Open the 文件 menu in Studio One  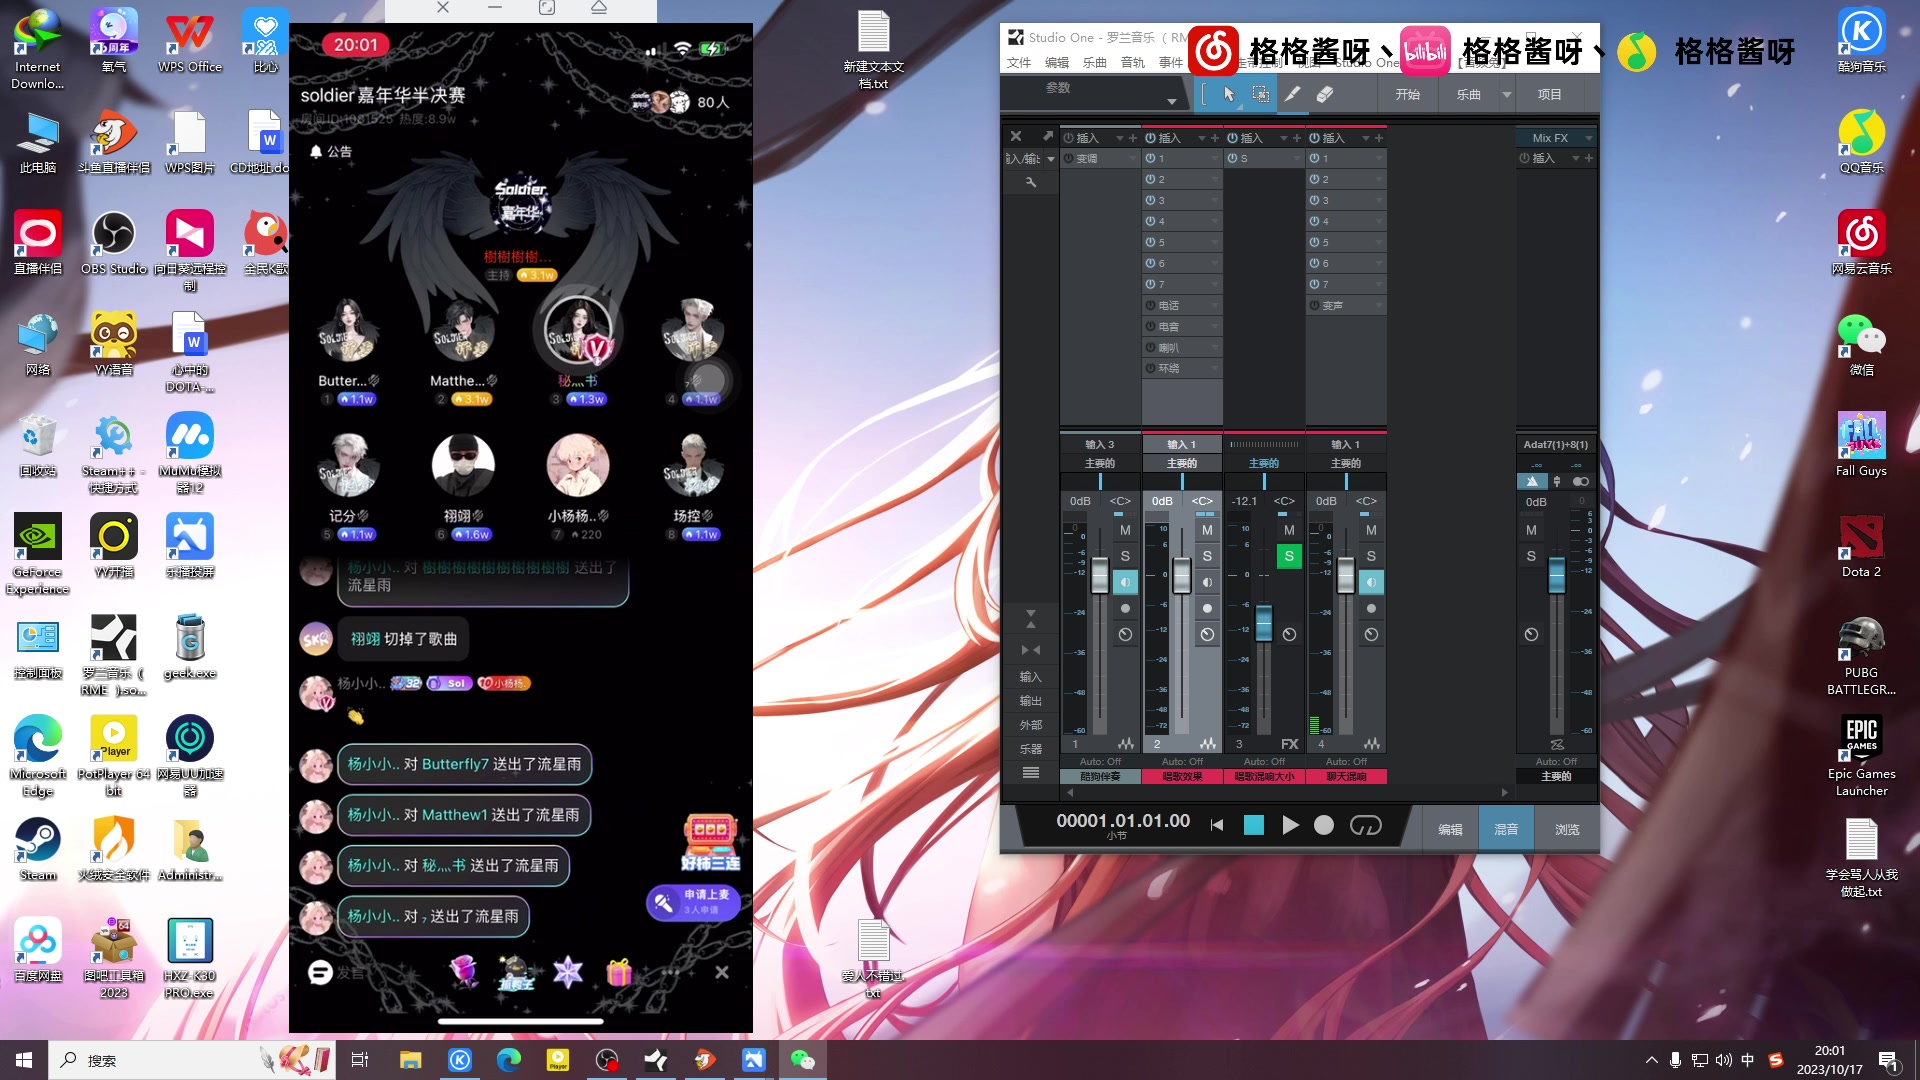point(1019,62)
